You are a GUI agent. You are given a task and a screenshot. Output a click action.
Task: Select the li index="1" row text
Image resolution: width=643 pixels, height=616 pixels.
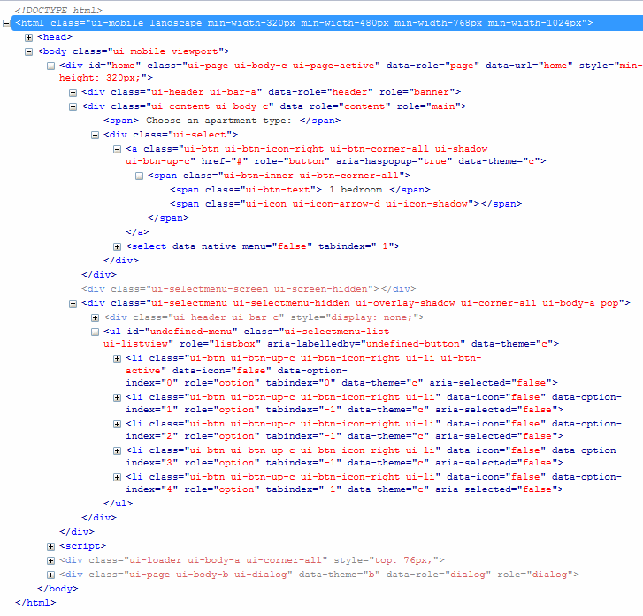373,403
